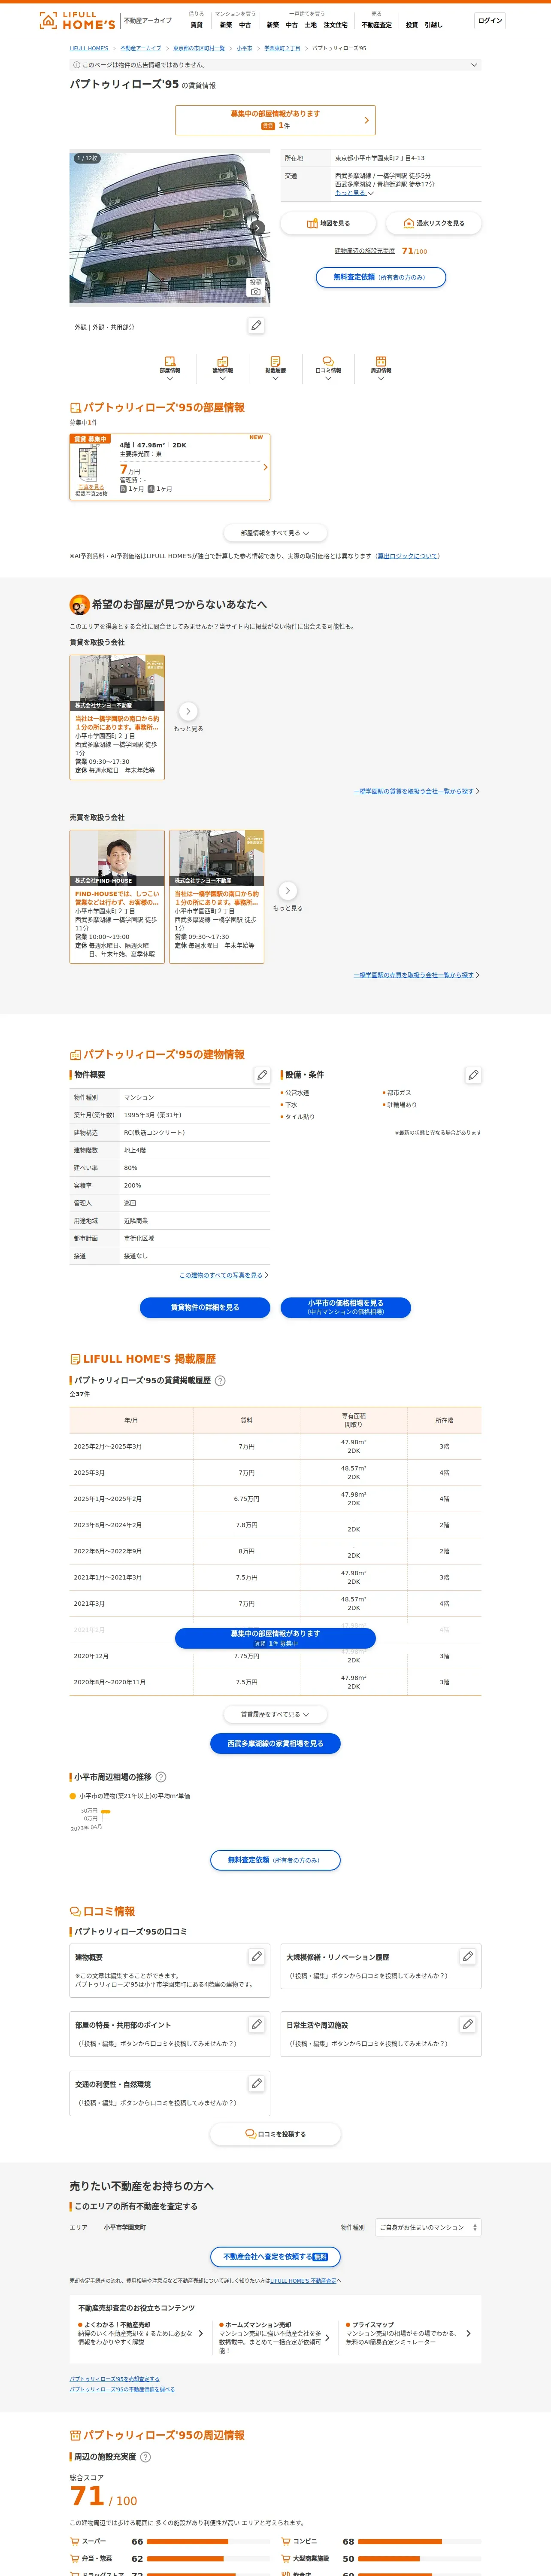Jump to 掲載履歴 section icon
Screen dimensions: 551x2576
[x=275, y=368]
